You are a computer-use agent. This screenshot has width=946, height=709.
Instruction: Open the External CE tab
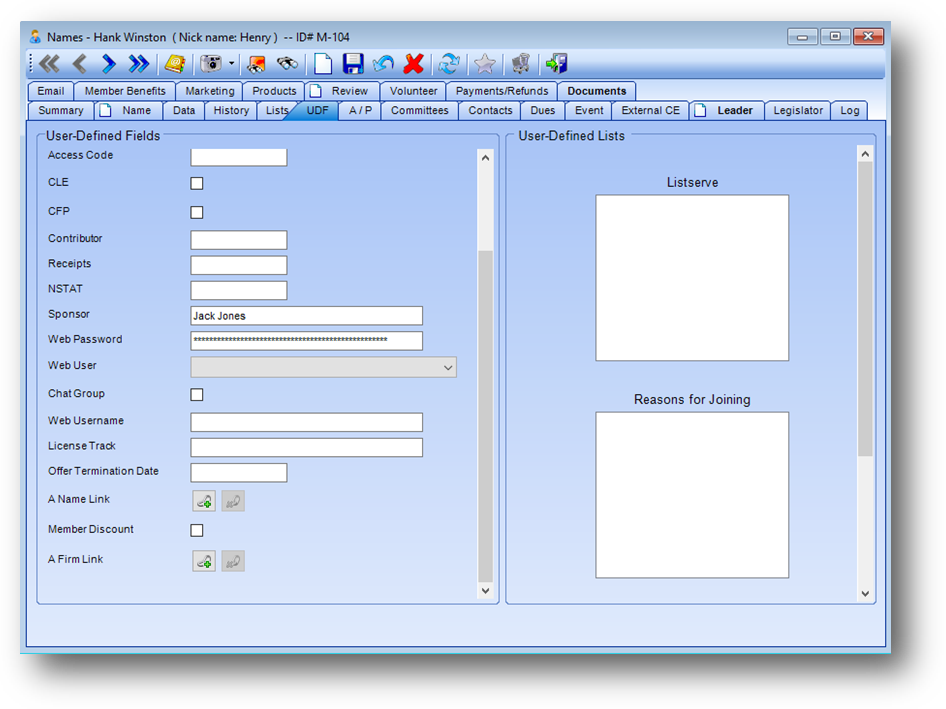point(650,110)
